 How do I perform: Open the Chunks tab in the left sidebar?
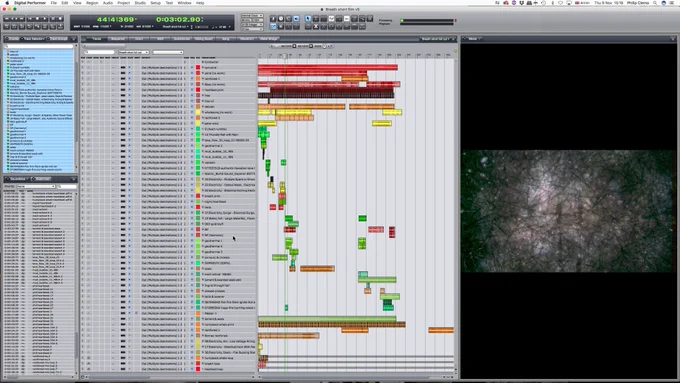(x=13, y=39)
